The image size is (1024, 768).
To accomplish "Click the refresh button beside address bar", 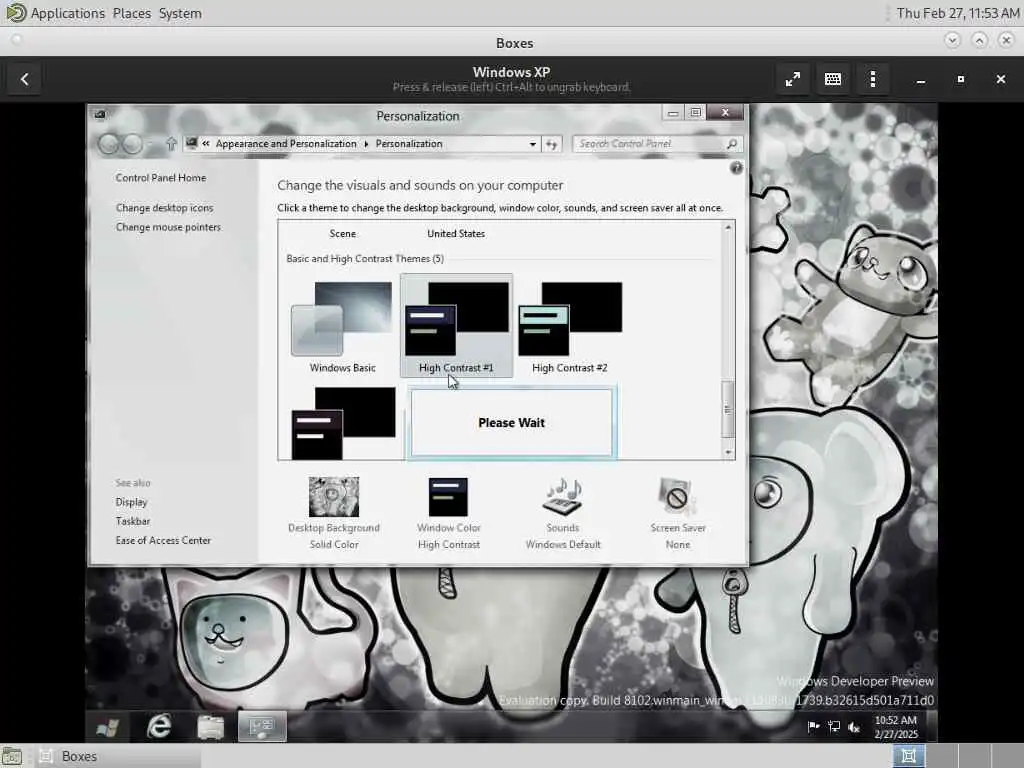I will [x=552, y=144].
